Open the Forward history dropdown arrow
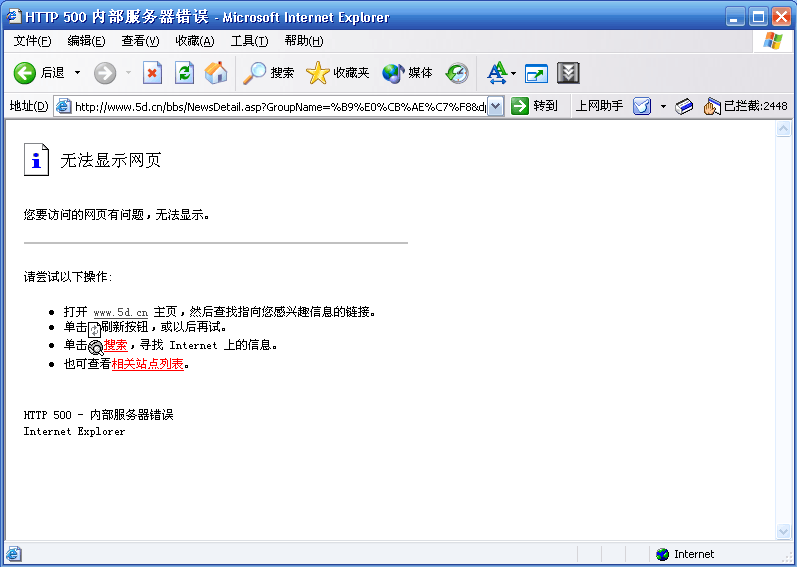This screenshot has height=567, width=797. click(128, 73)
